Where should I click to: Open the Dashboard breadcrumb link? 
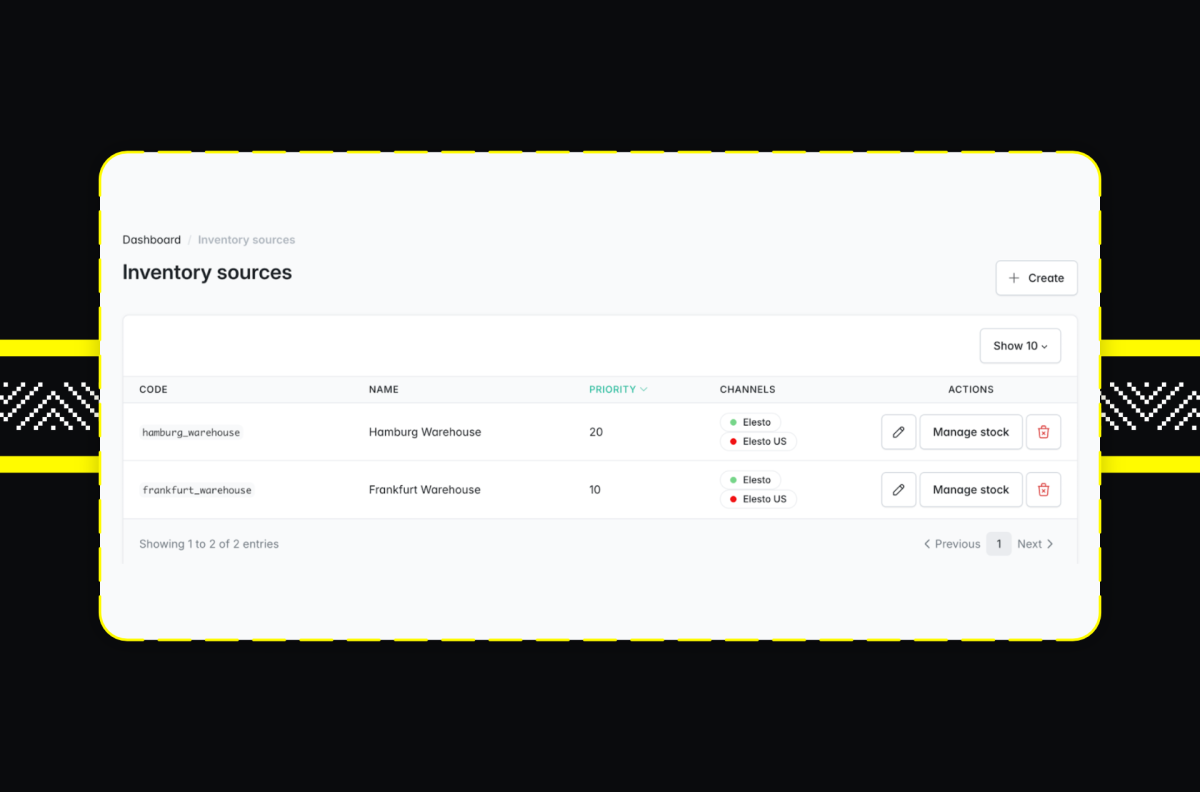coord(151,239)
